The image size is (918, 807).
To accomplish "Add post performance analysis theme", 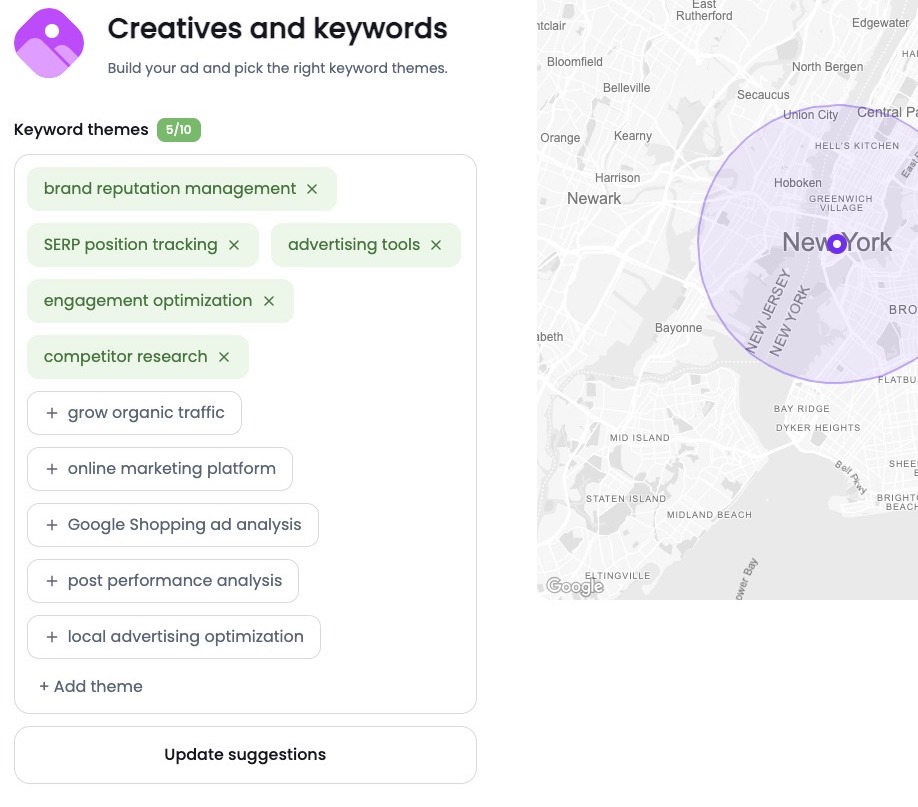I will (x=163, y=581).
